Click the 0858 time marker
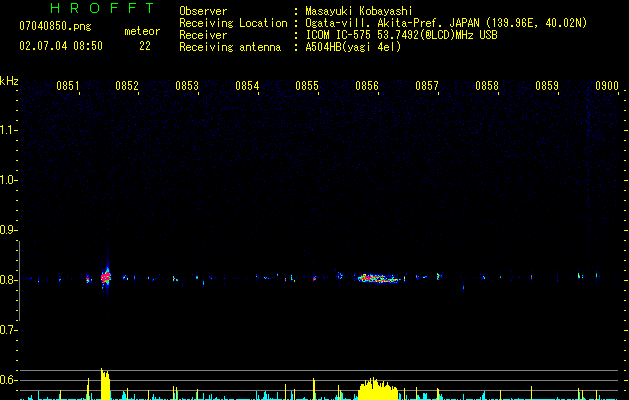The image size is (629, 400). (487, 86)
